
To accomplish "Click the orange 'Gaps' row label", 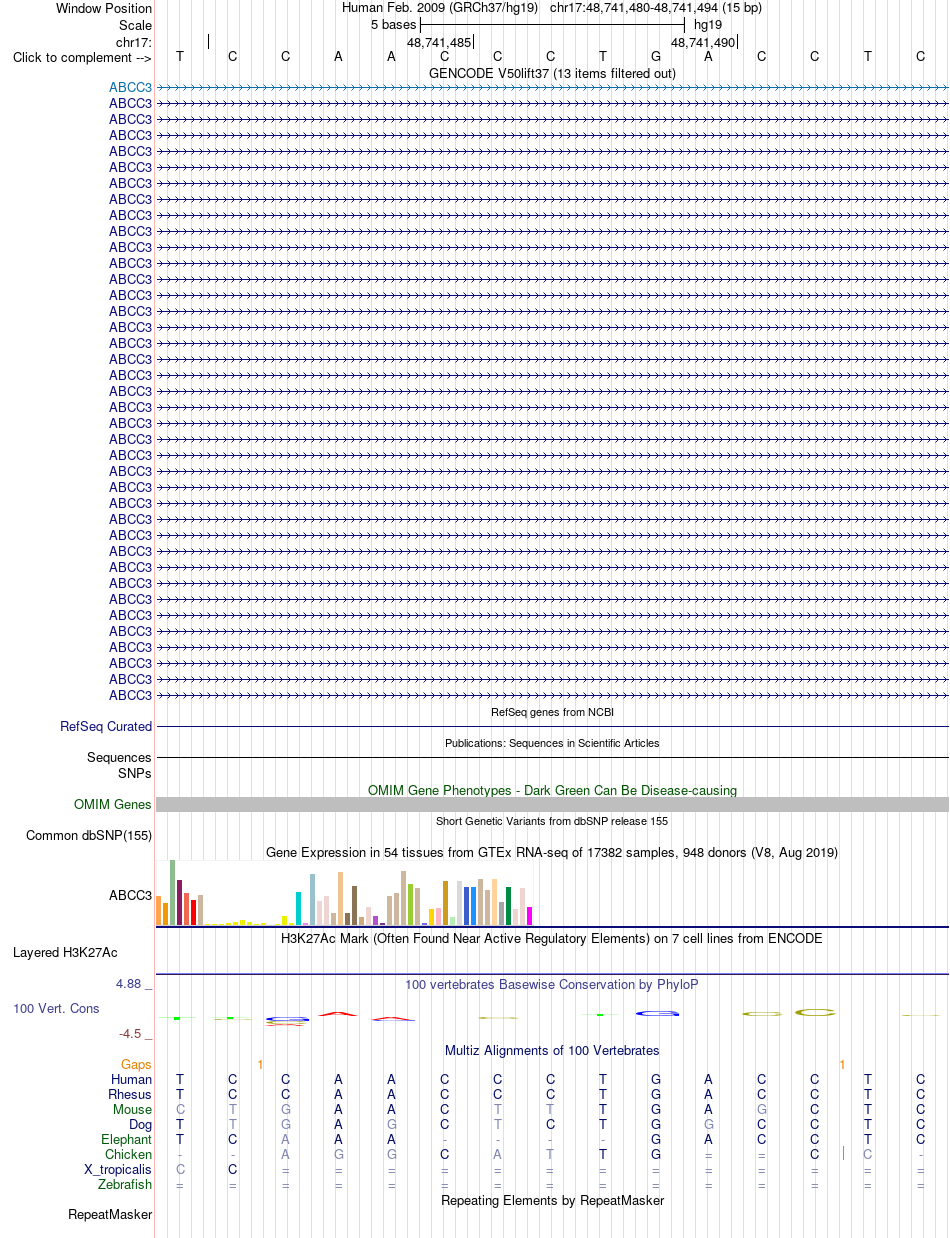I will tap(137, 1065).
